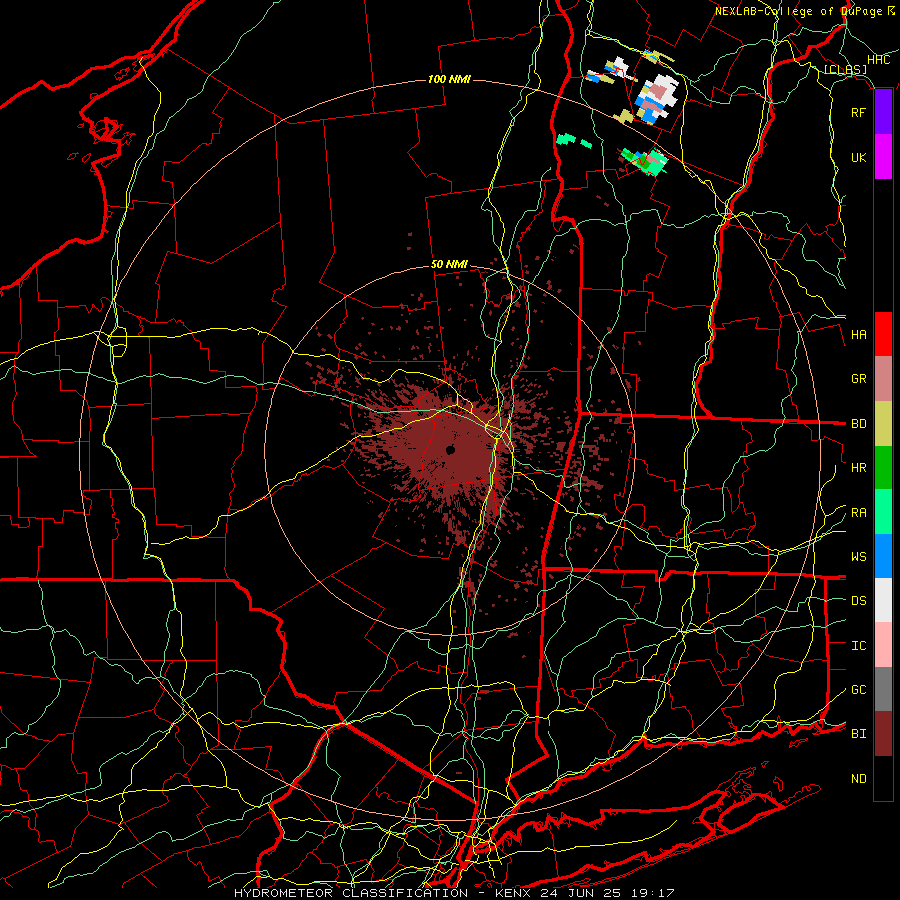The width and height of the screenshot is (900, 900).
Task: Click the GC legend label
Action: coord(858,690)
